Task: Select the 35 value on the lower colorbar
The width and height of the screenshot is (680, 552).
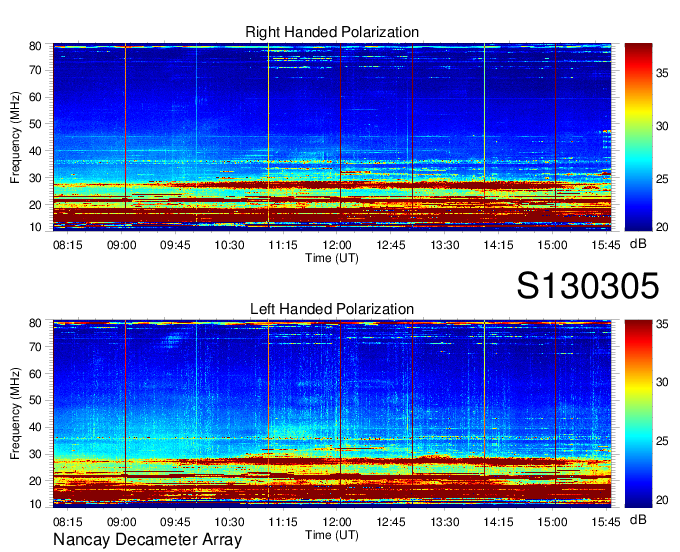Action: (662, 324)
